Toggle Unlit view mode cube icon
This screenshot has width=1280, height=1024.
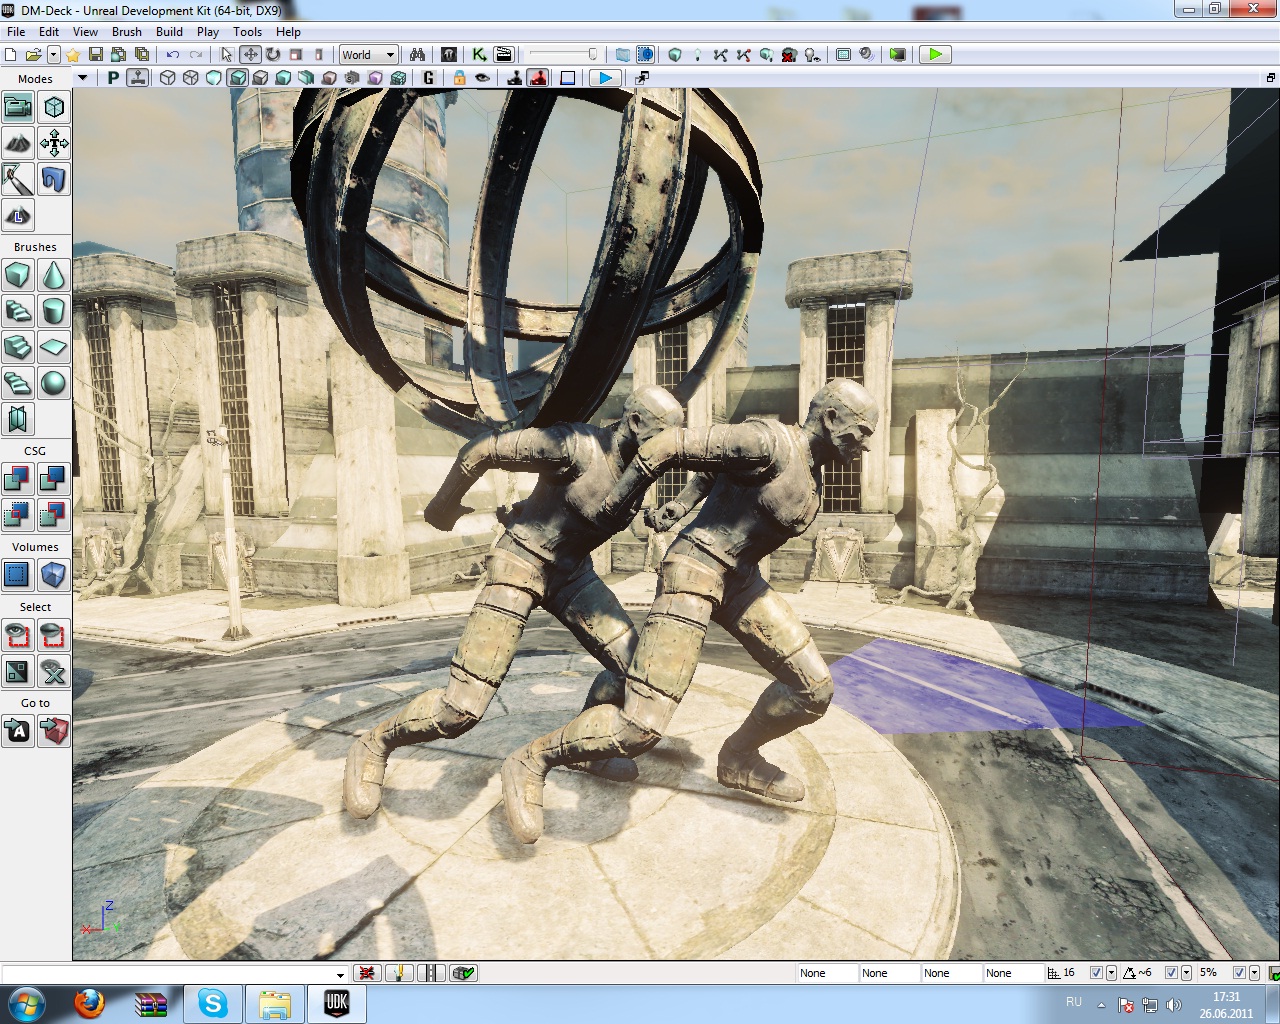tap(214, 78)
